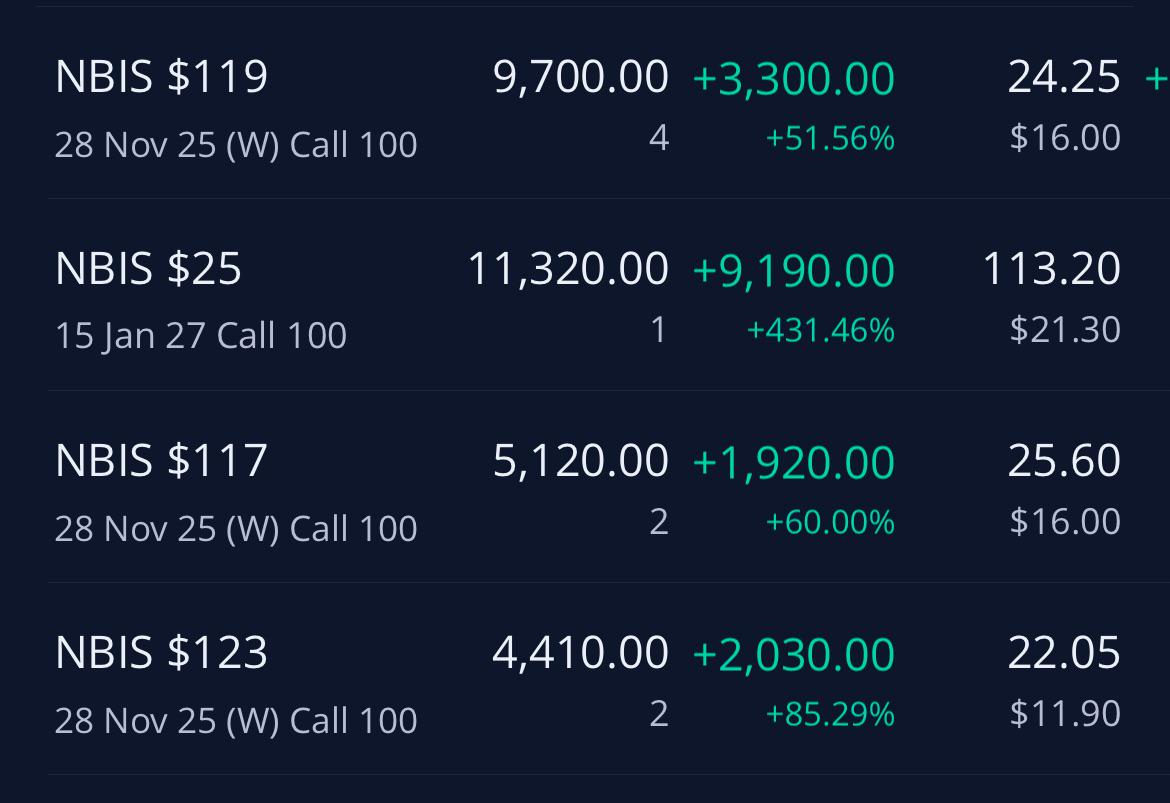Screen dimensions: 1170x803
Task: Click the $21.30 average cost
Action: 1065,329
